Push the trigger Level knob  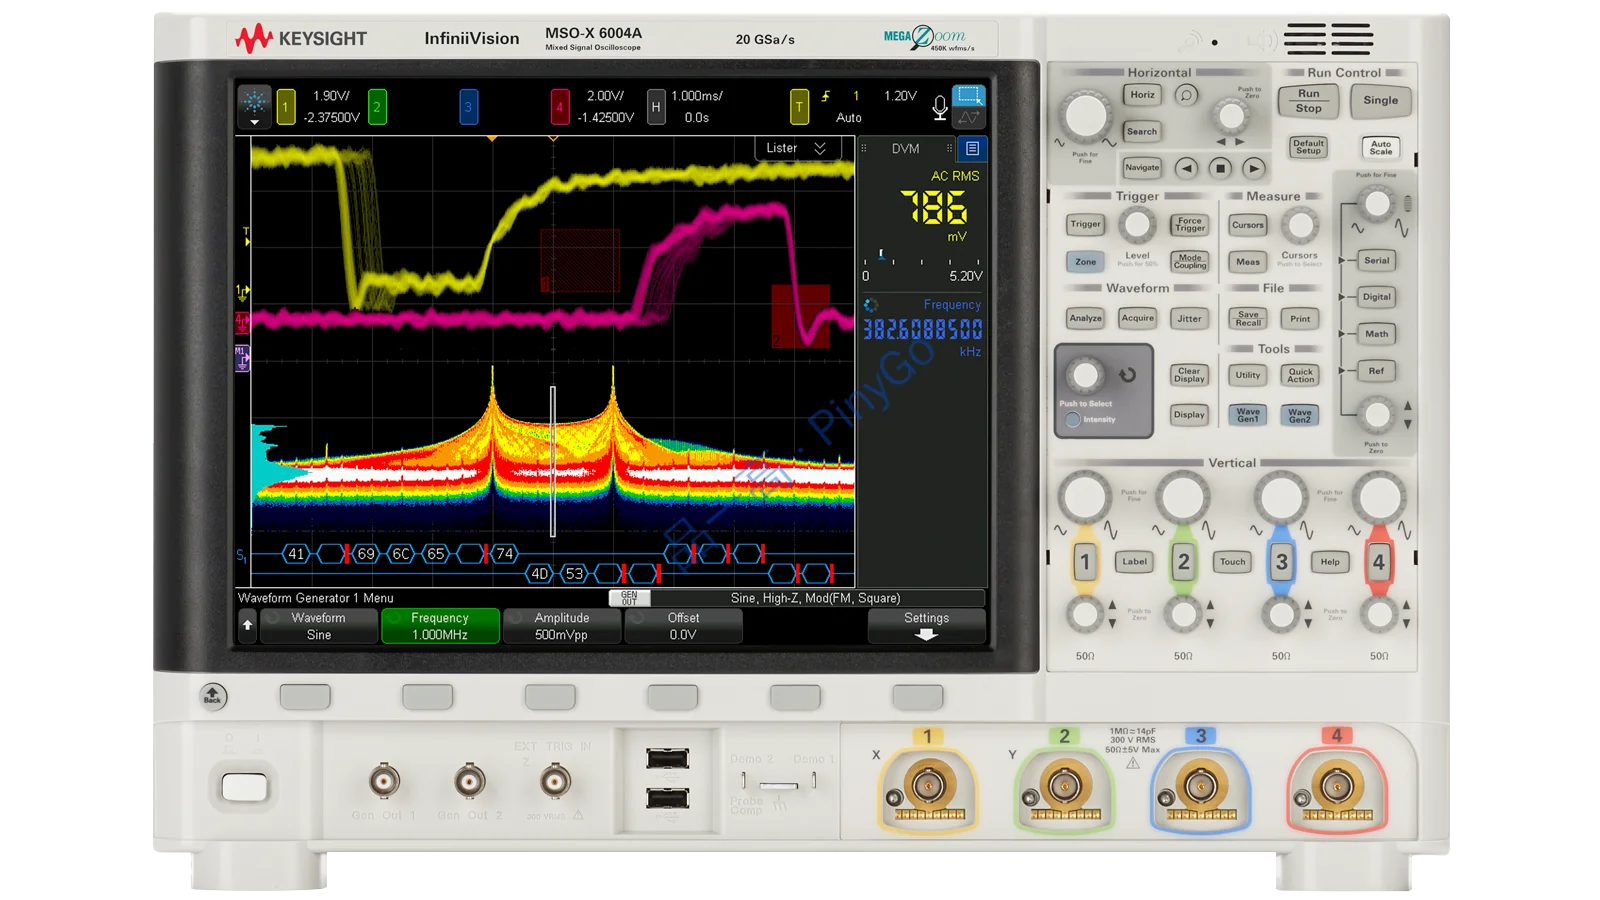[1137, 226]
